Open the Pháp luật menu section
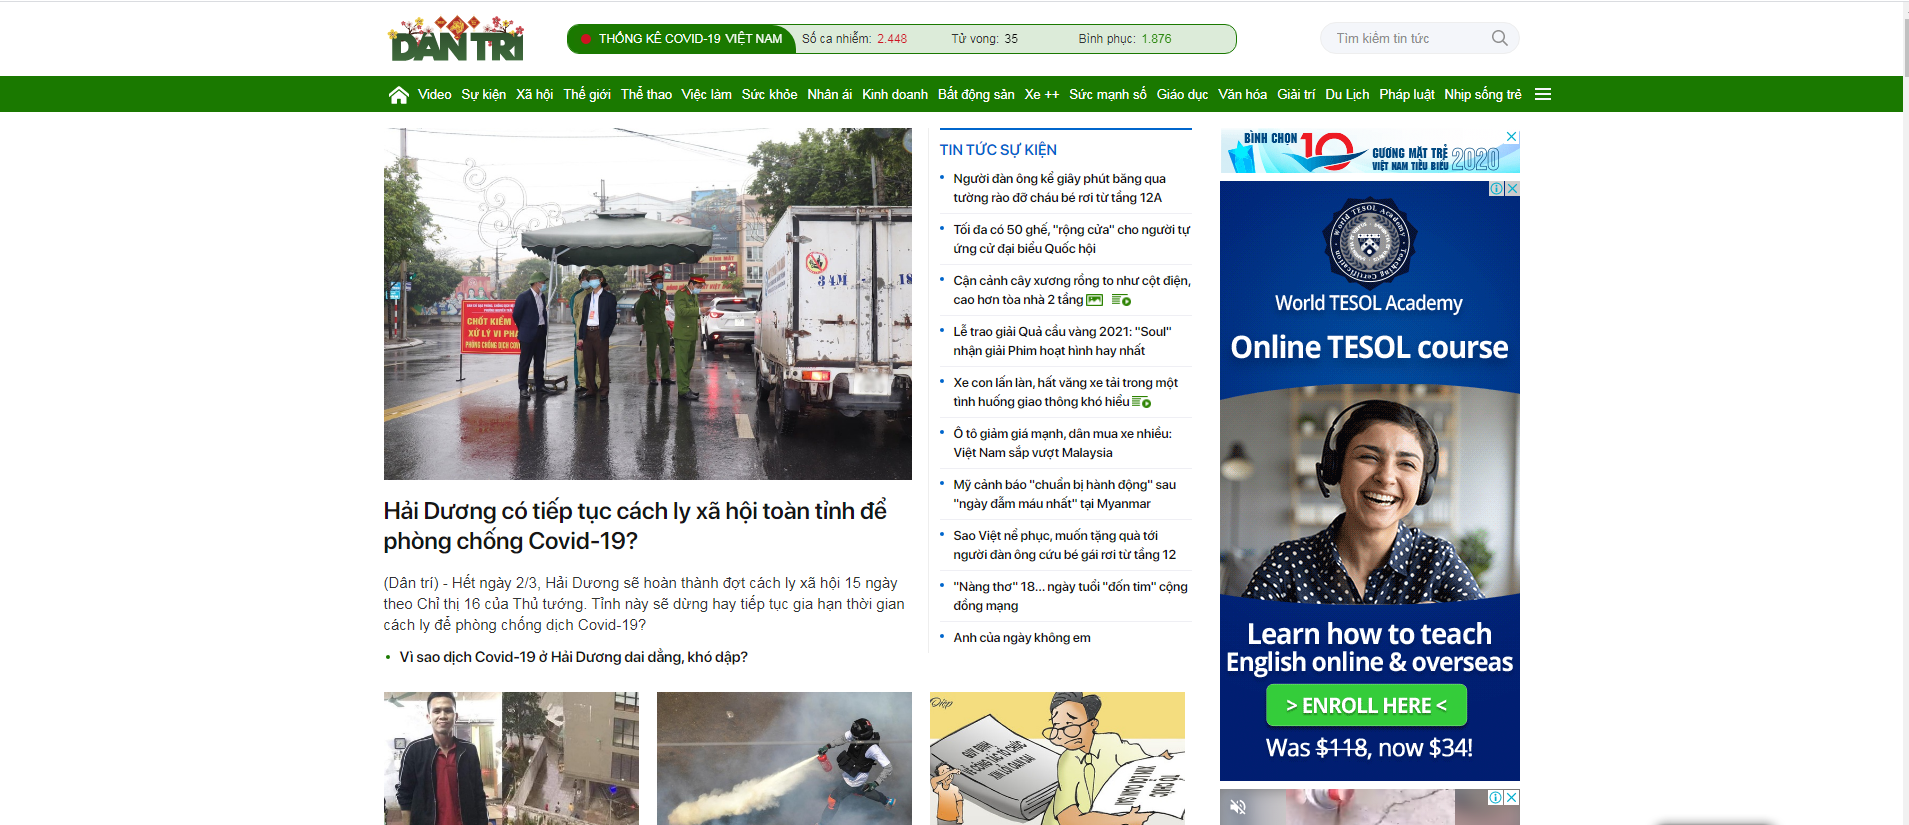1909x825 pixels. tap(1406, 95)
